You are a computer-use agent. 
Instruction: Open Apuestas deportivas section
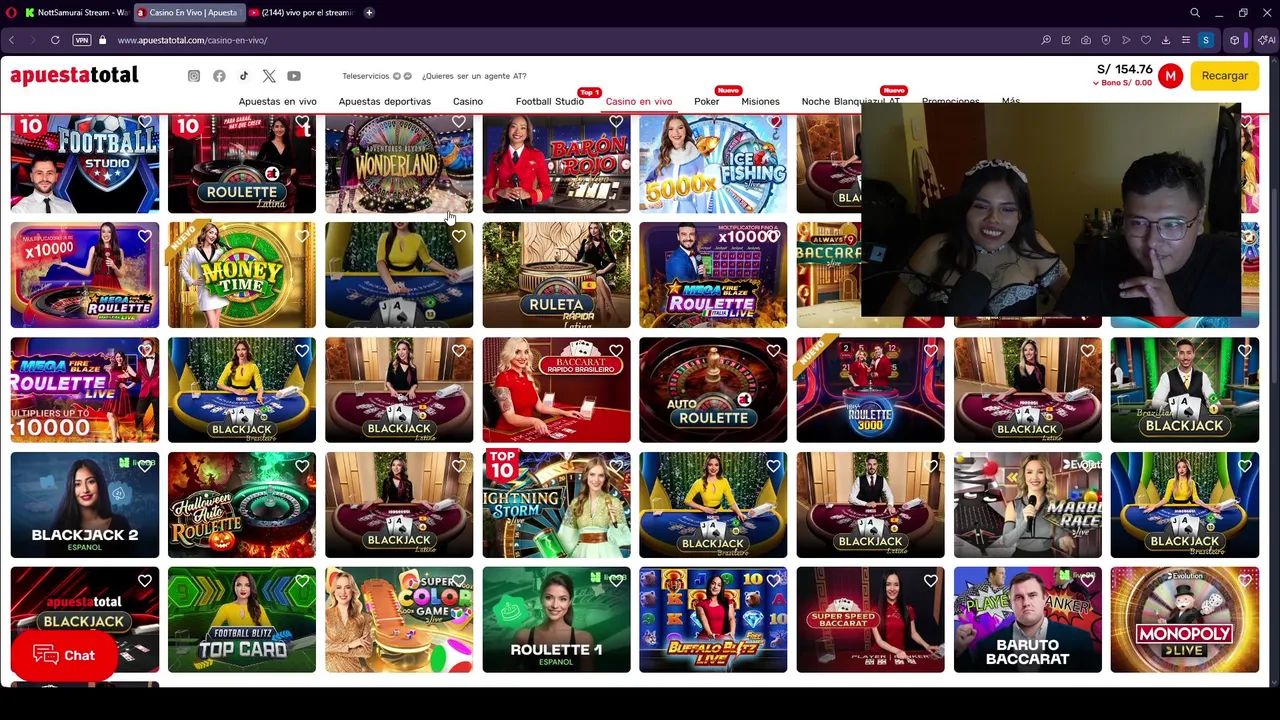point(384,101)
